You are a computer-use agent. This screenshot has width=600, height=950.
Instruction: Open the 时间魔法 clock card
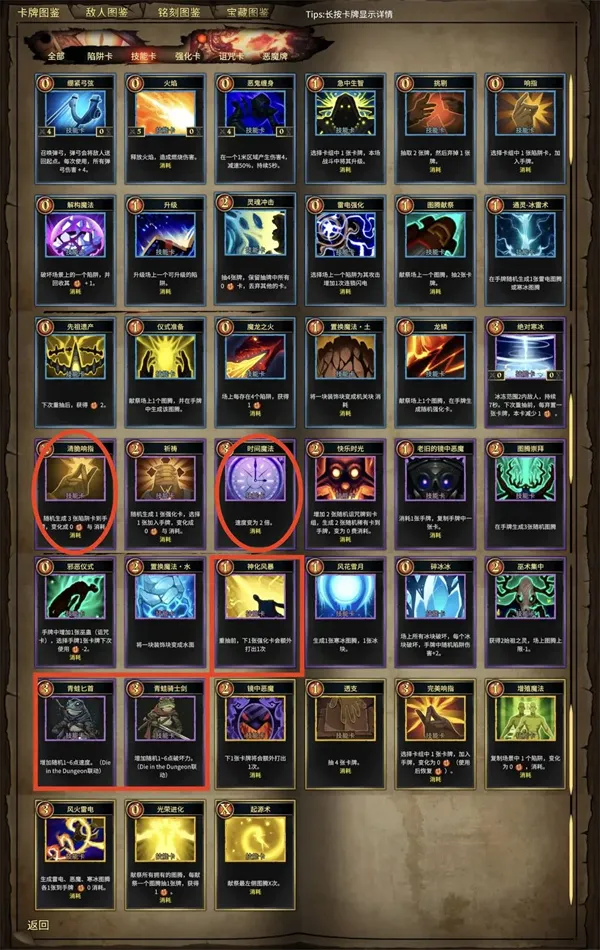click(x=255, y=493)
